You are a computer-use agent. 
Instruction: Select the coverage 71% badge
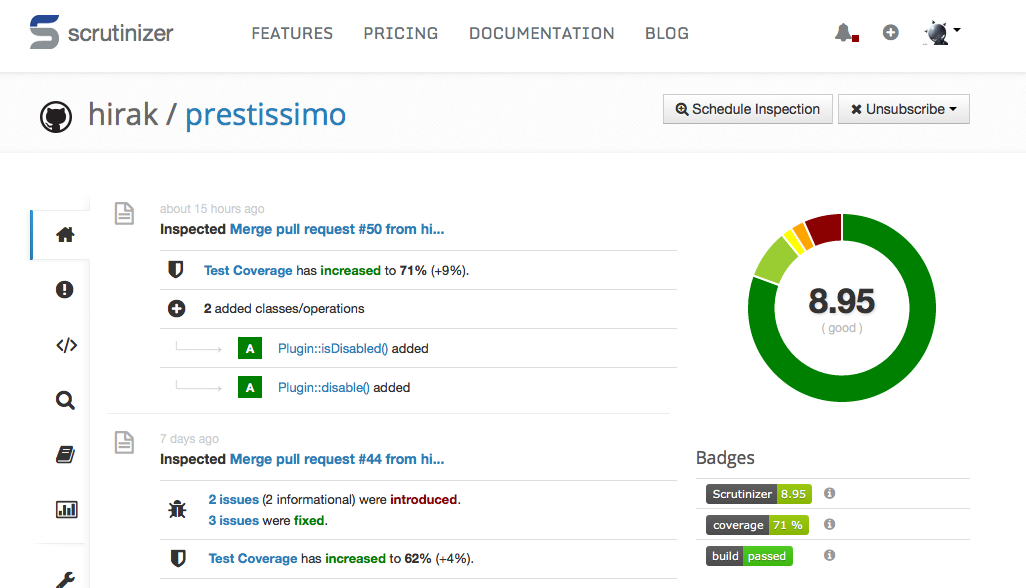tap(757, 524)
